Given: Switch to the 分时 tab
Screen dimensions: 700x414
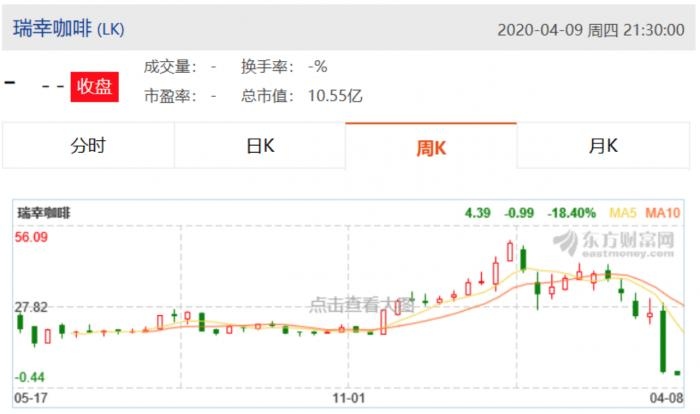Looking at the screenshot, I should 88,146.
